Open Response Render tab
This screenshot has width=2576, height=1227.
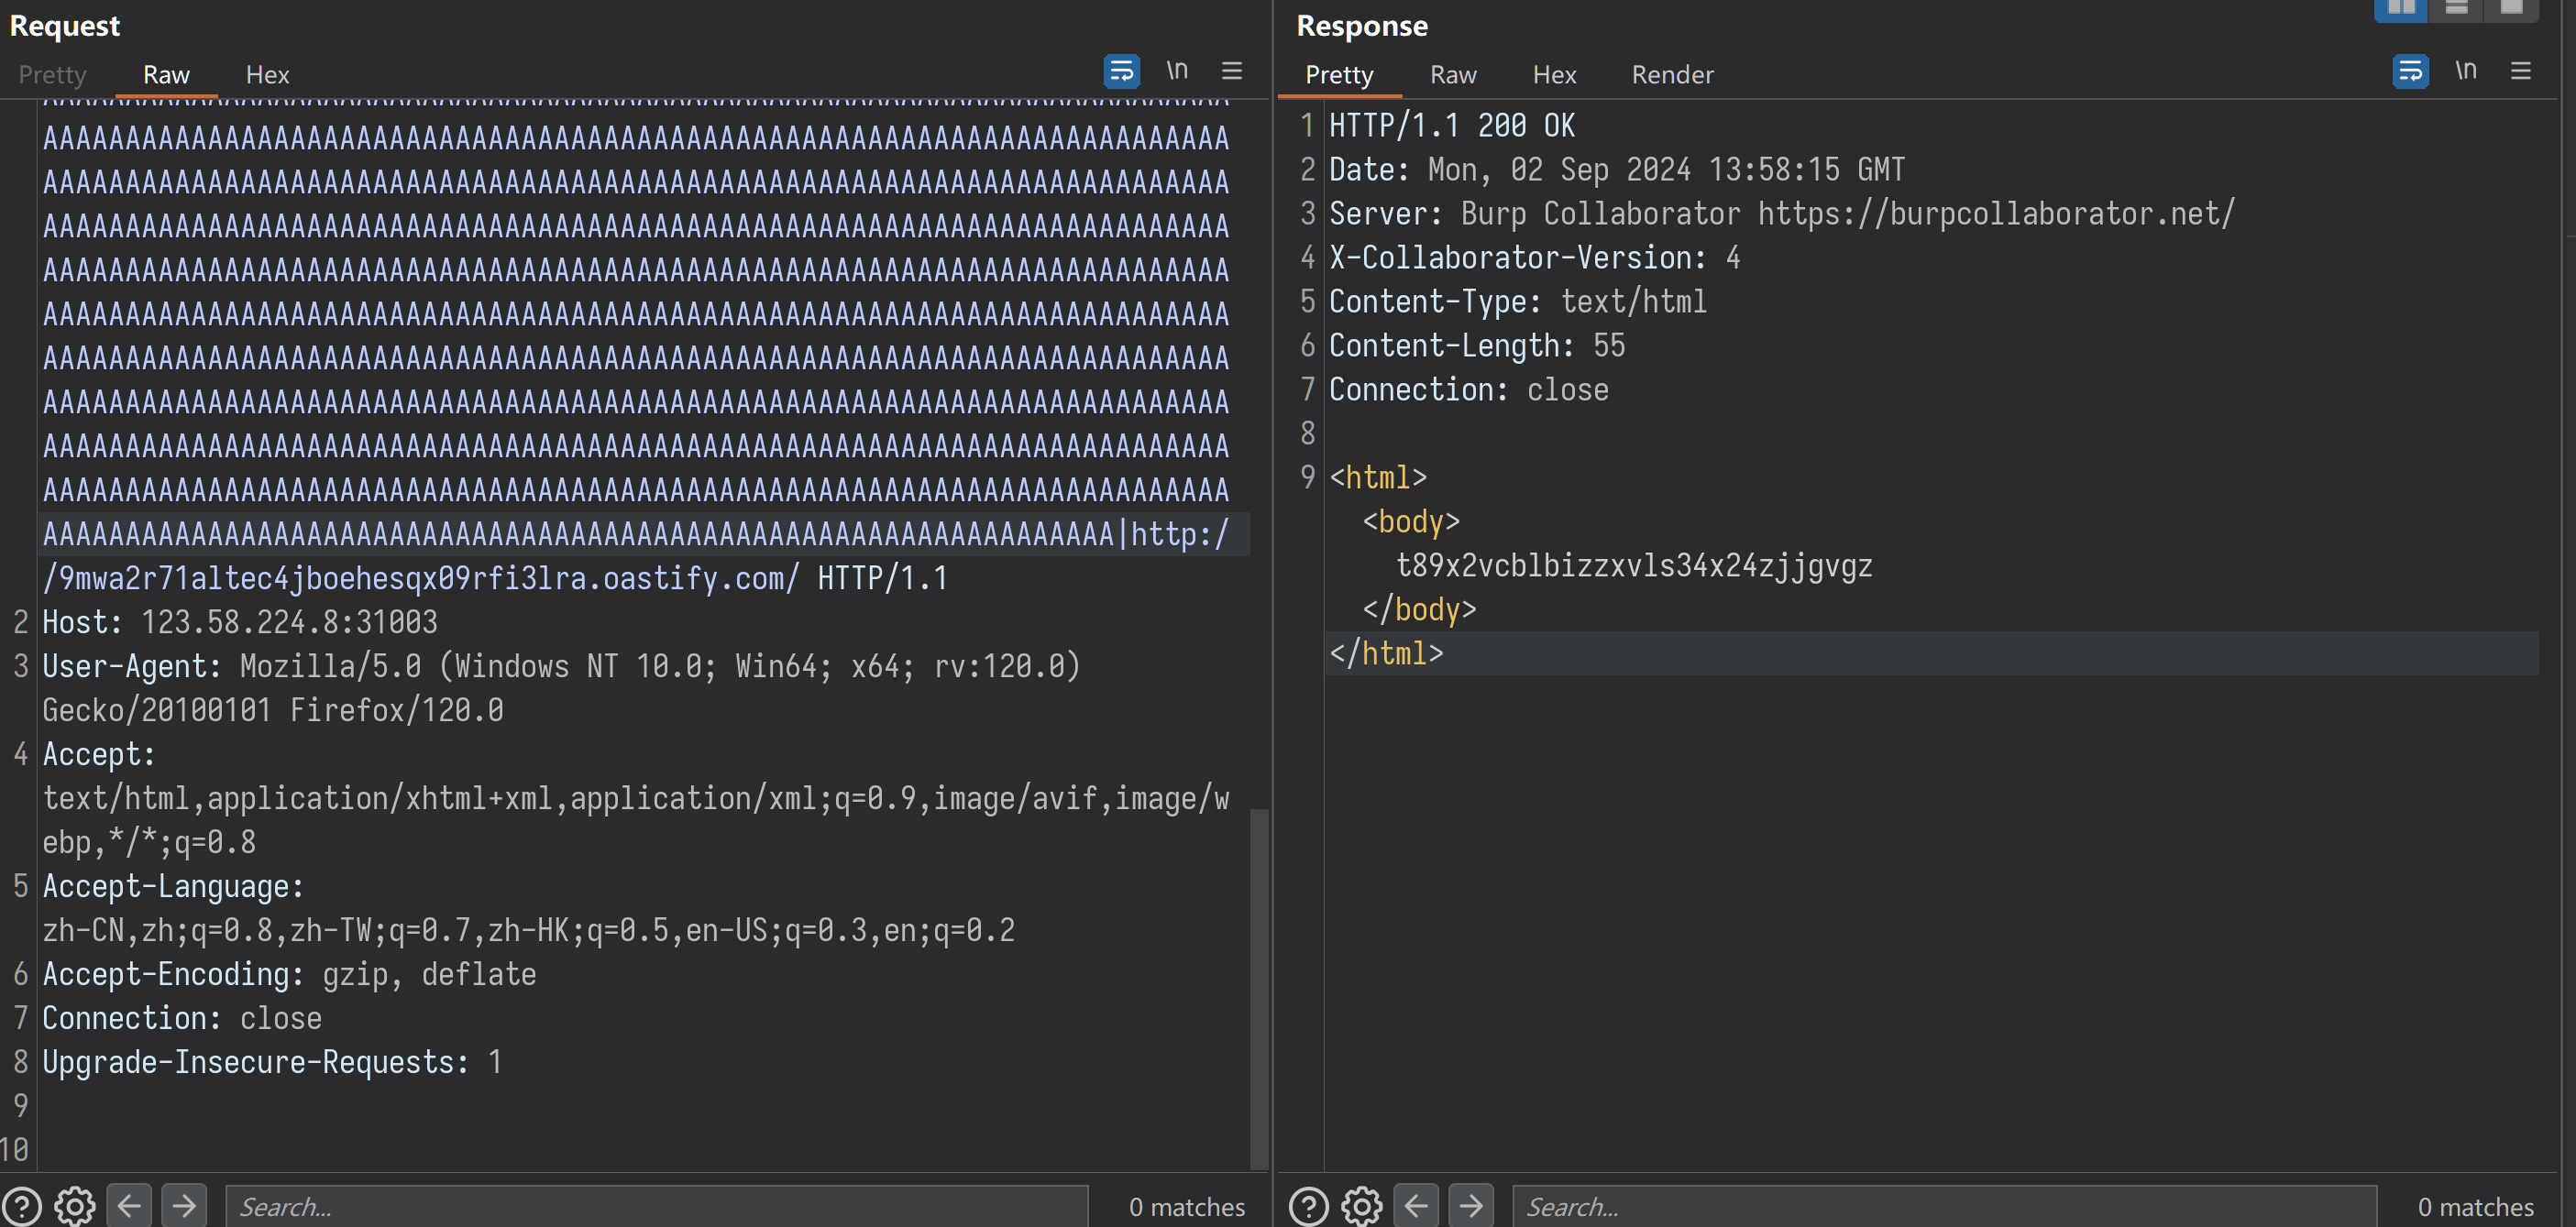click(x=1673, y=75)
